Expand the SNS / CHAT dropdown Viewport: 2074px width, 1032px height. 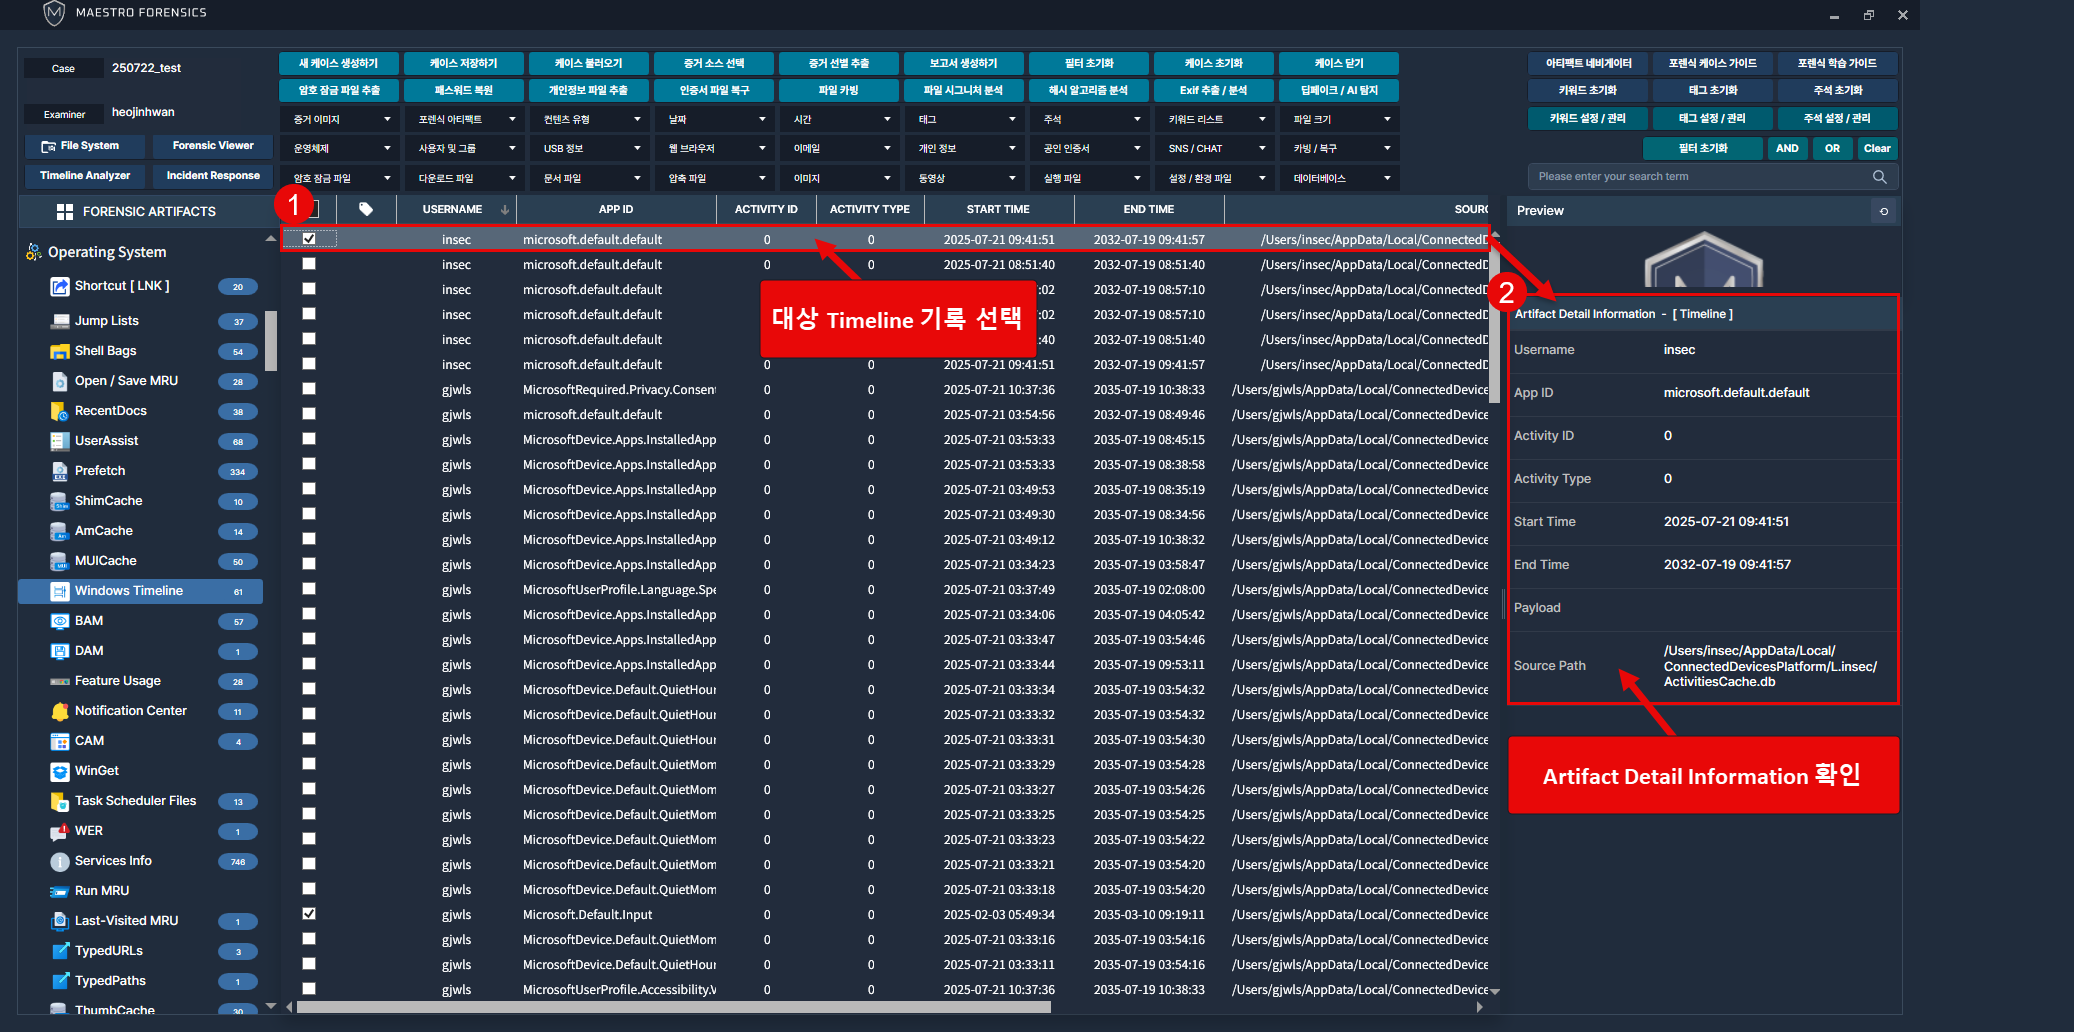click(1215, 149)
